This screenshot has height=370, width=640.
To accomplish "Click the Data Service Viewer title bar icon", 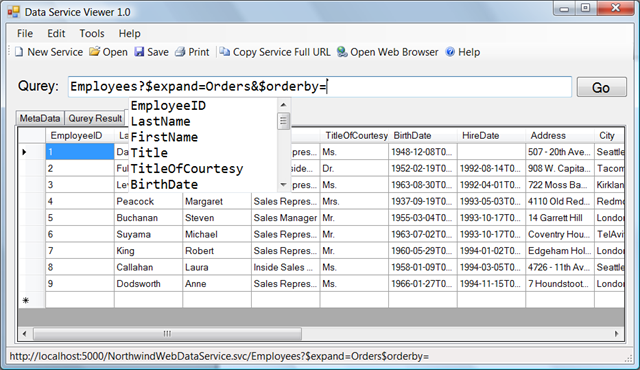I will pos(13,12).
